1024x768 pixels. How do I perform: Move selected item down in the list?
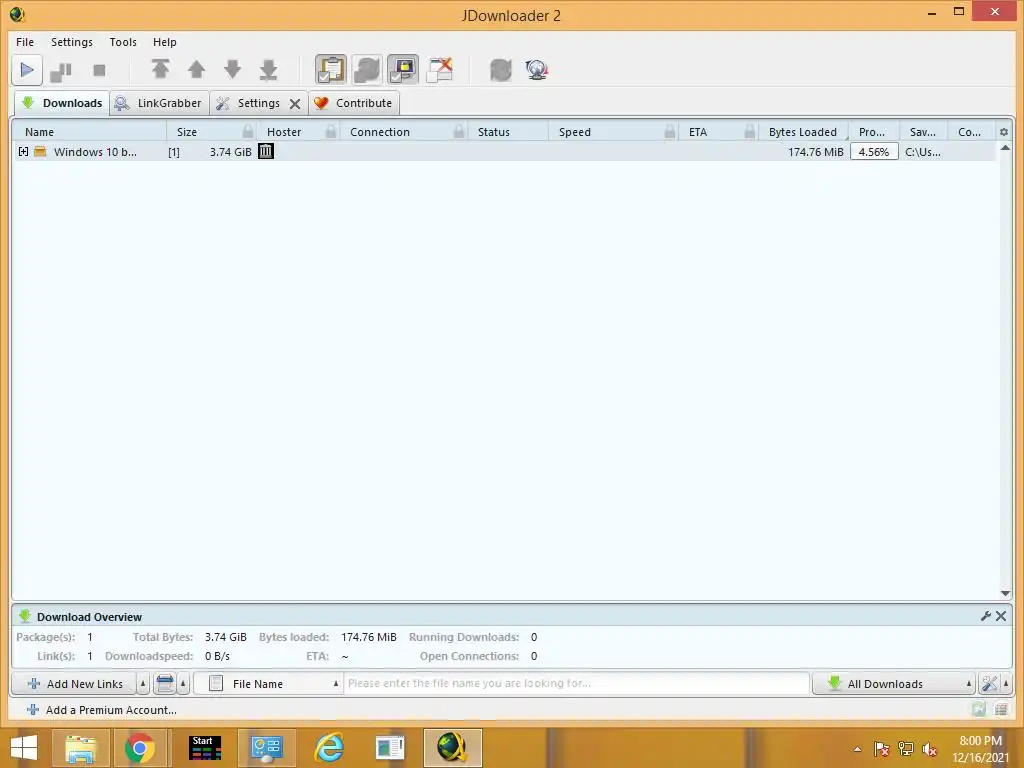pos(232,69)
